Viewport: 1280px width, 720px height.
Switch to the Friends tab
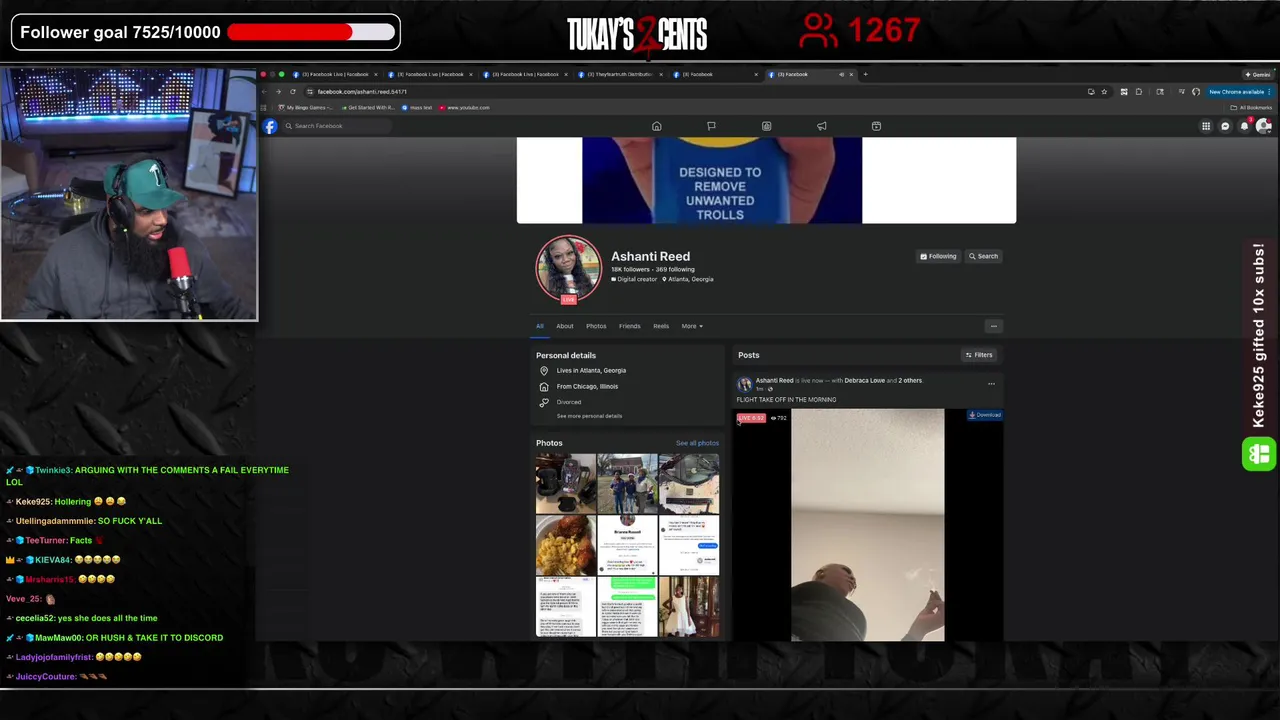point(629,326)
